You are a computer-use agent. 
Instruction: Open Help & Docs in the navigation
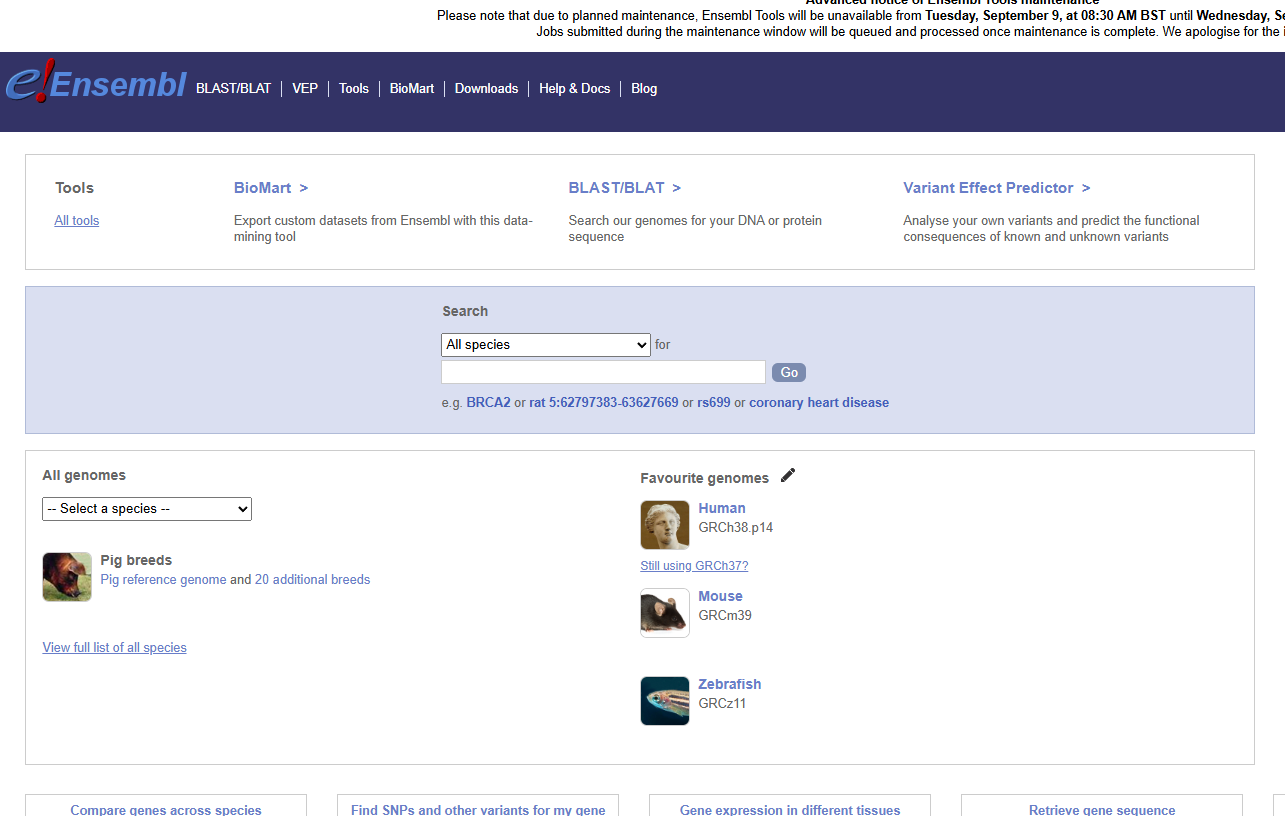574,88
